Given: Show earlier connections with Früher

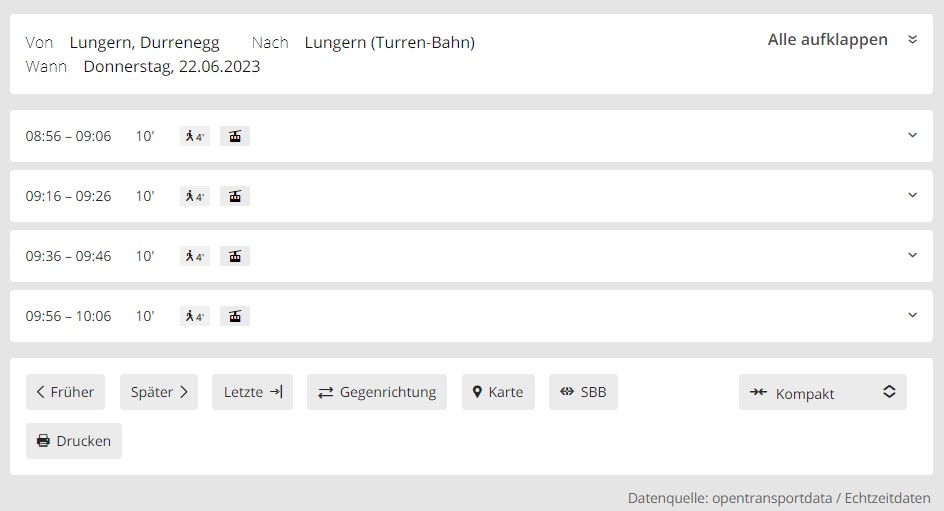Looking at the screenshot, I should [65, 392].
